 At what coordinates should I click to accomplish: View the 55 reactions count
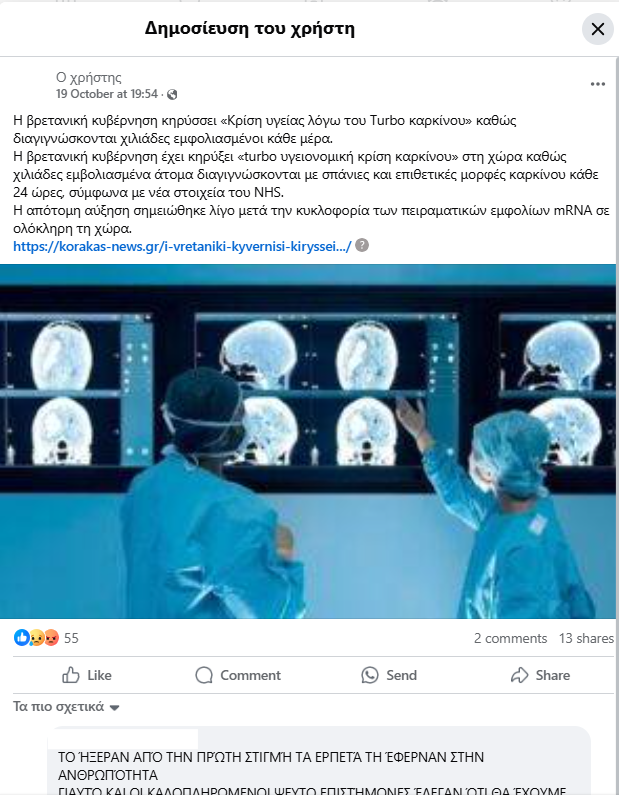(x=71, y=638)
